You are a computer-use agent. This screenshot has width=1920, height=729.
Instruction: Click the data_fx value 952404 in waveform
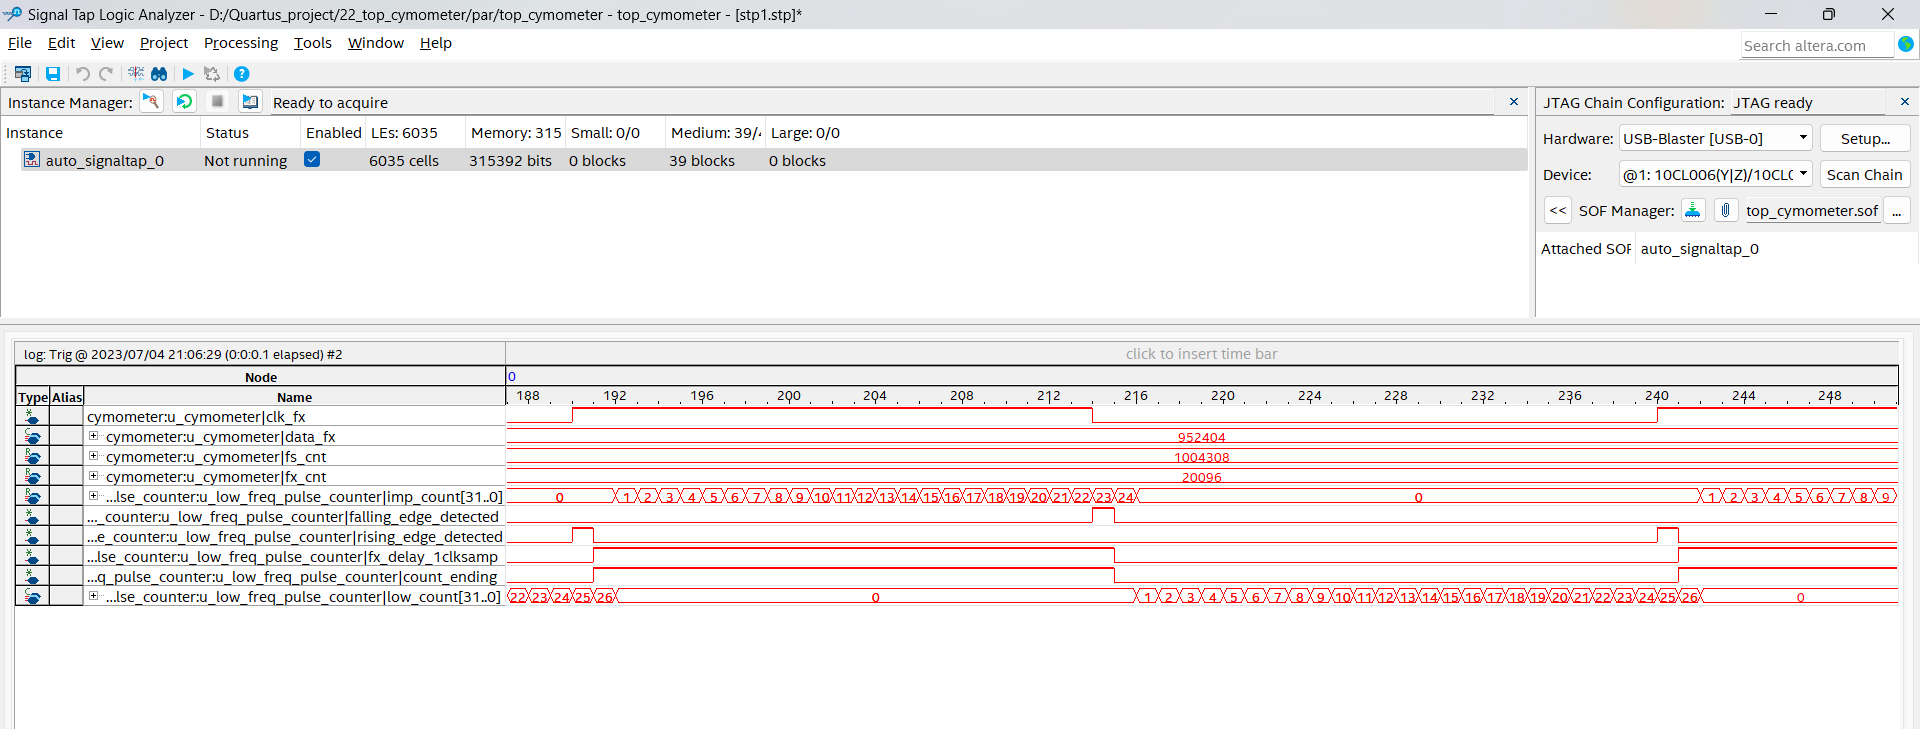(1201, 438)
